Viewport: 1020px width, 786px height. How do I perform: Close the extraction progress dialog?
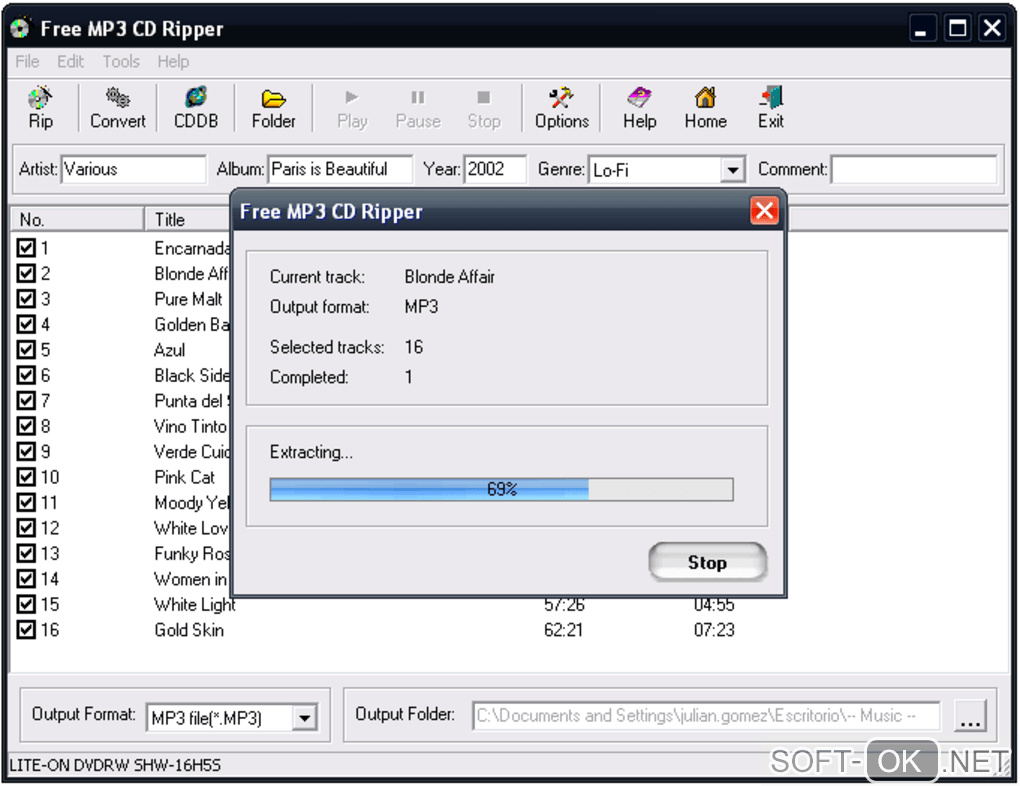(764, 210)
